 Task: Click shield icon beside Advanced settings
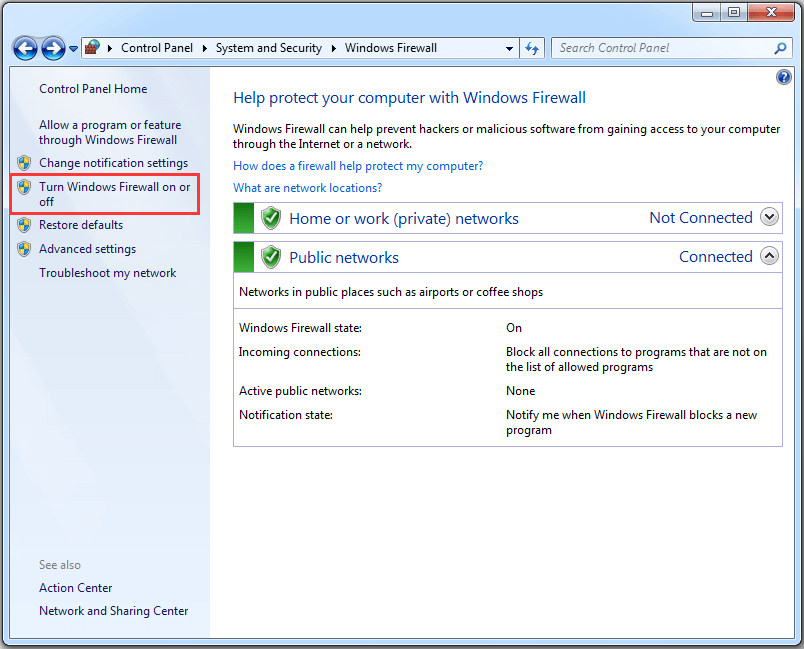tap(24, 249)
